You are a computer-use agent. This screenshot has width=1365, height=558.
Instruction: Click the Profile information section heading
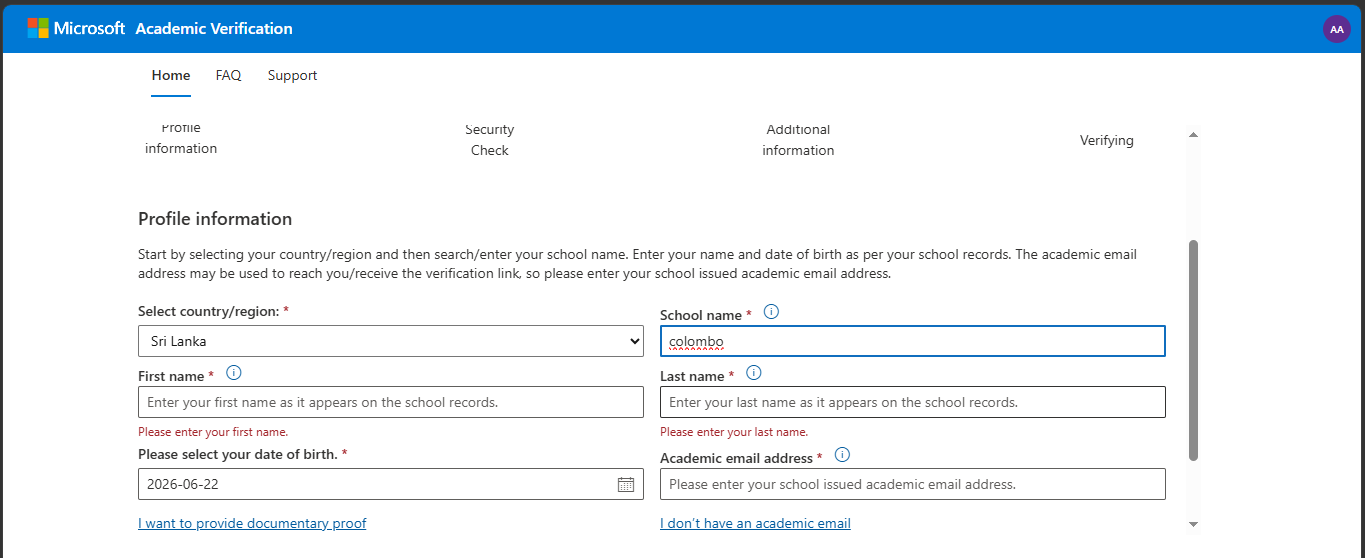click(215, 218)
